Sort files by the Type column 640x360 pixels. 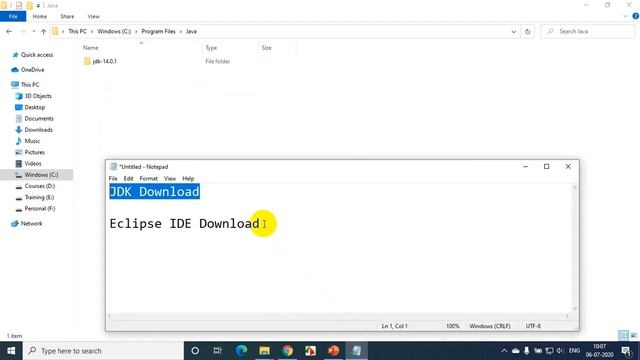tap(211, 48)
